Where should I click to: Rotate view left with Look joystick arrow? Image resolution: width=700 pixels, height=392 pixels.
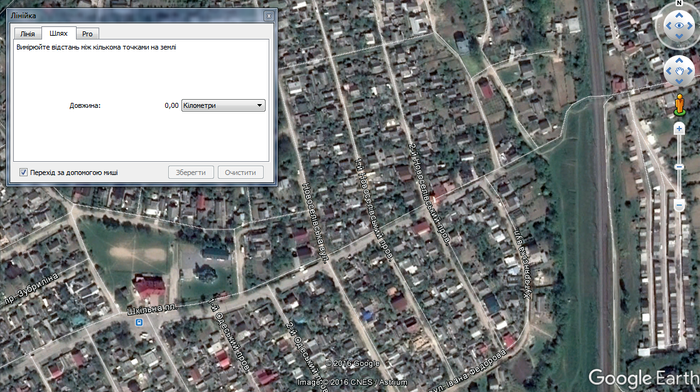coord(669,25)
